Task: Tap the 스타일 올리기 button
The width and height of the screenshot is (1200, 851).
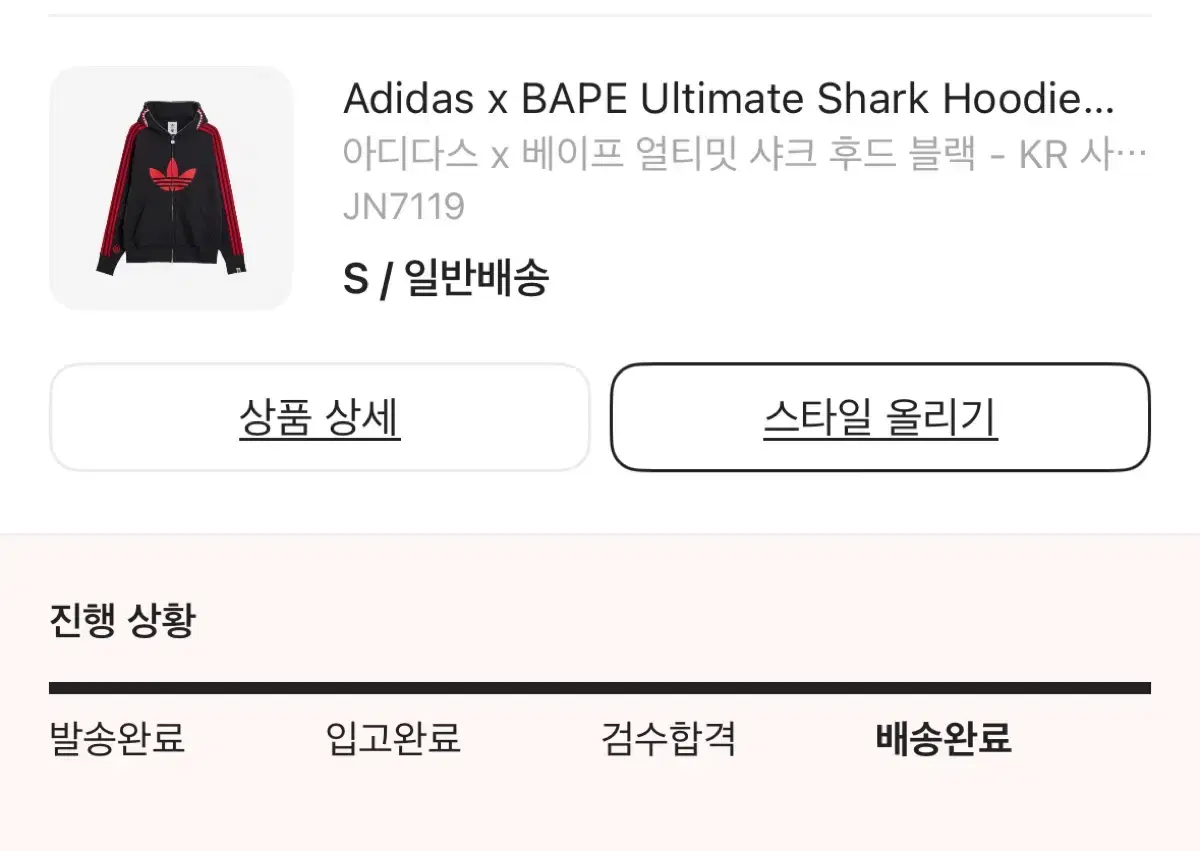Action: pyautogui.click(x=880, y=417)
